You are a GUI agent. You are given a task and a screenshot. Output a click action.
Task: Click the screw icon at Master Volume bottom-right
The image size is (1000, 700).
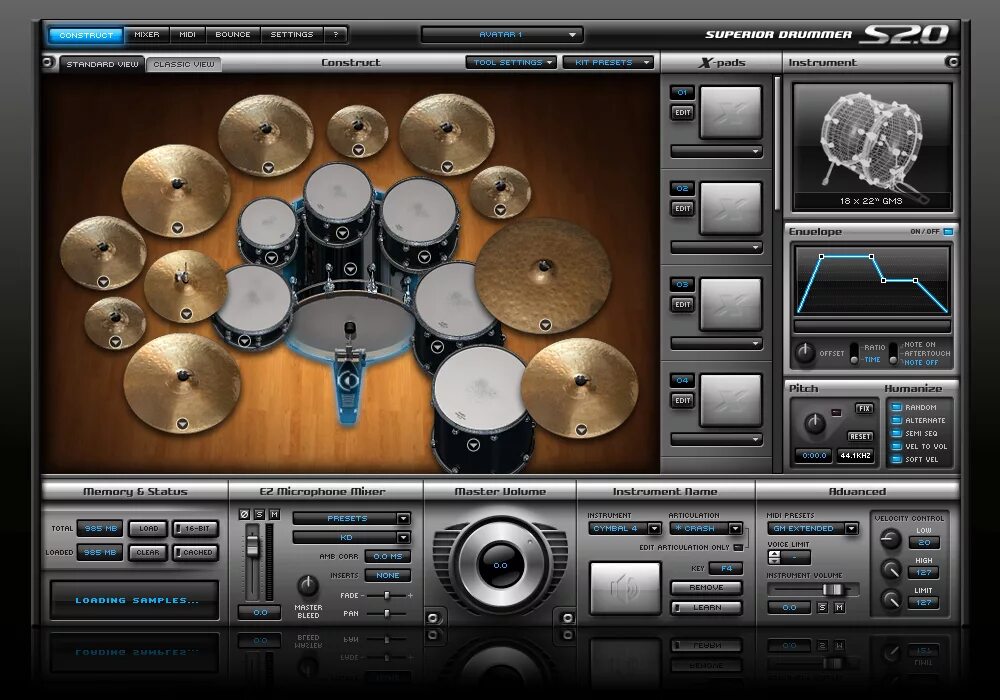567,618
